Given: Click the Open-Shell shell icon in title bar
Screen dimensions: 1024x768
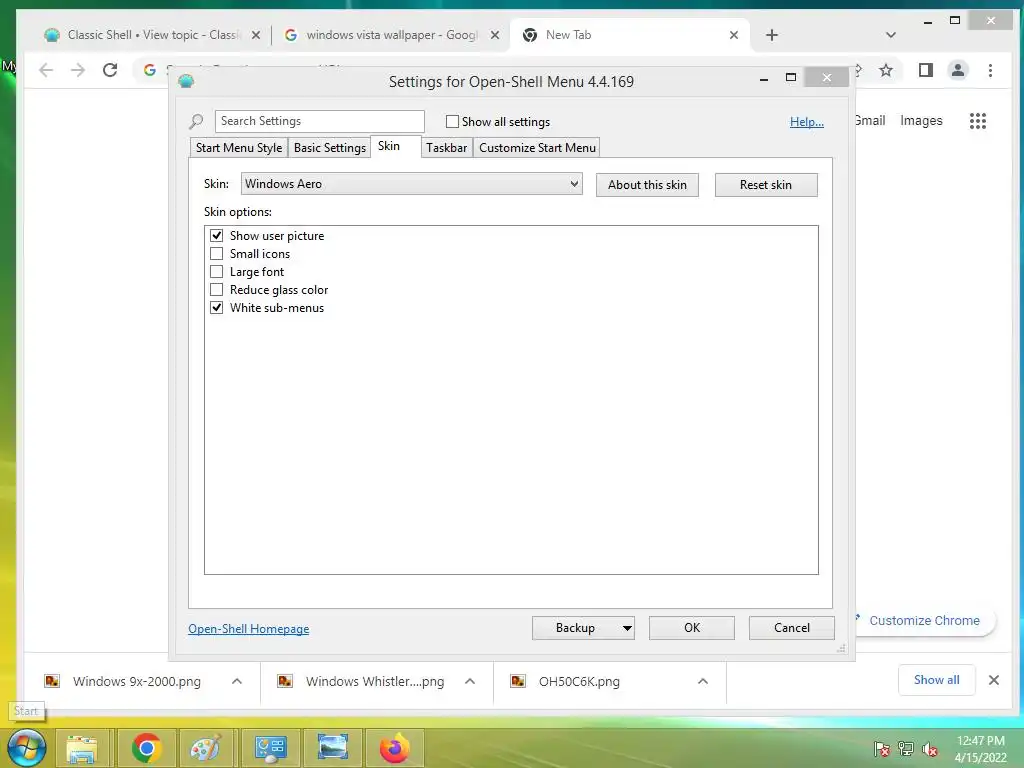Looking at the screenshot, I should pyautogui.click(x=186, y=82).
